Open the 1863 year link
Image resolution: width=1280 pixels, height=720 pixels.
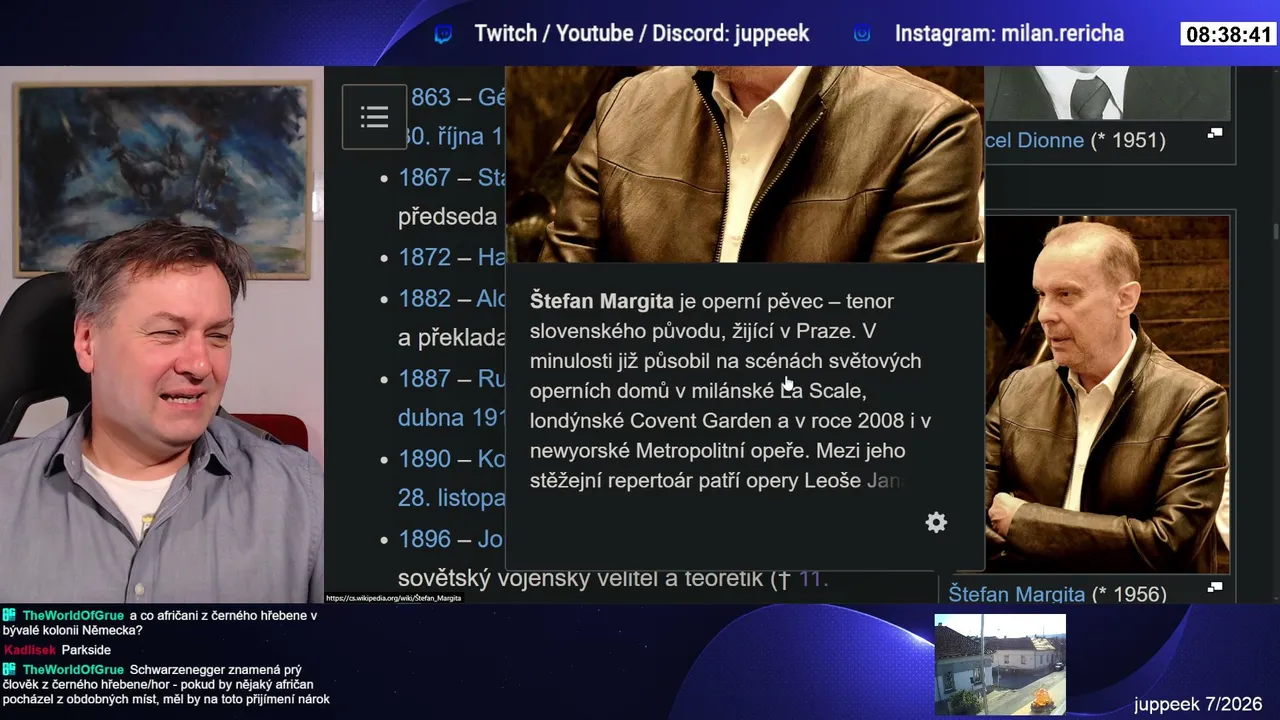coord(430,97)
